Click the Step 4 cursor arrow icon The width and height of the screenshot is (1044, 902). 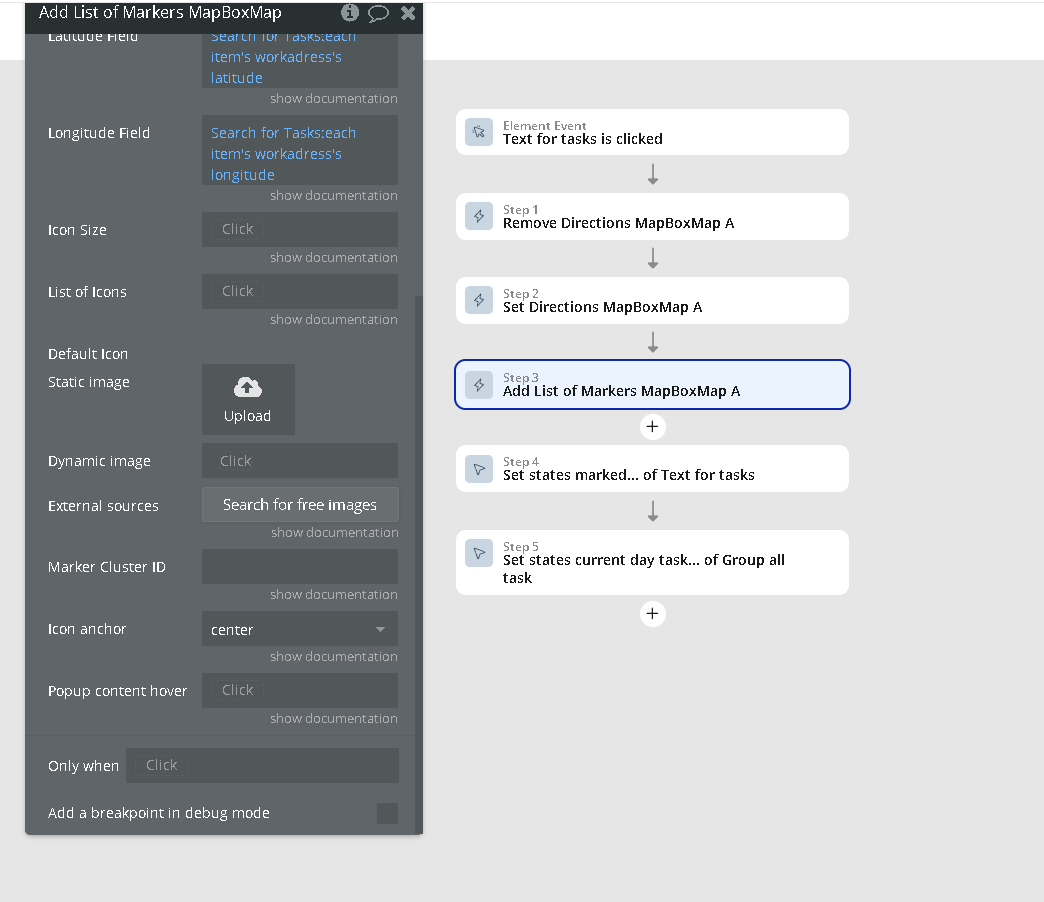479,468
